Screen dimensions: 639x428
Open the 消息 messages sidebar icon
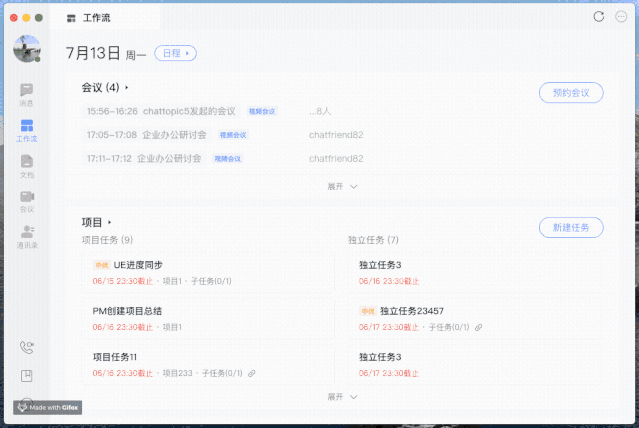tap(27, 92)
